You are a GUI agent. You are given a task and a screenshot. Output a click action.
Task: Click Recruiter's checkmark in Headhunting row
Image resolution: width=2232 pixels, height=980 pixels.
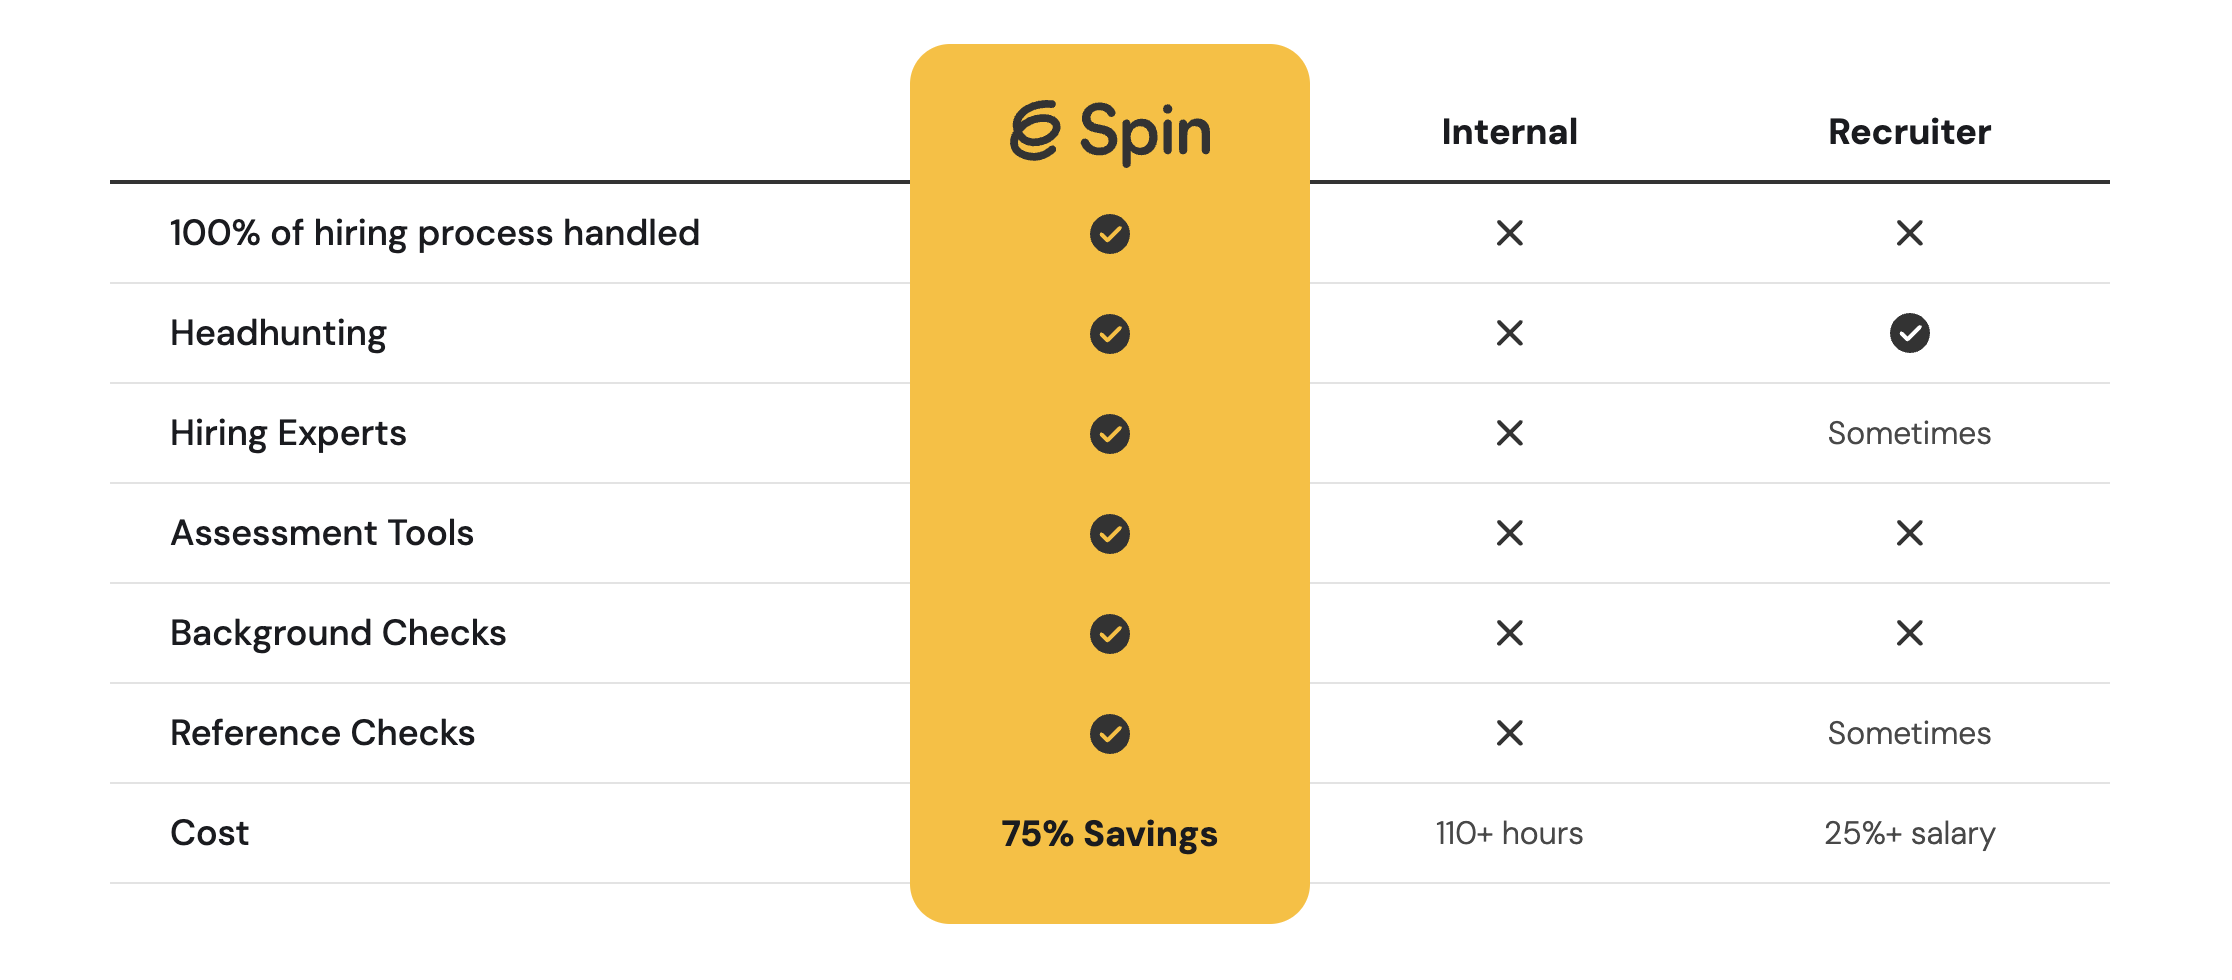1909,333
